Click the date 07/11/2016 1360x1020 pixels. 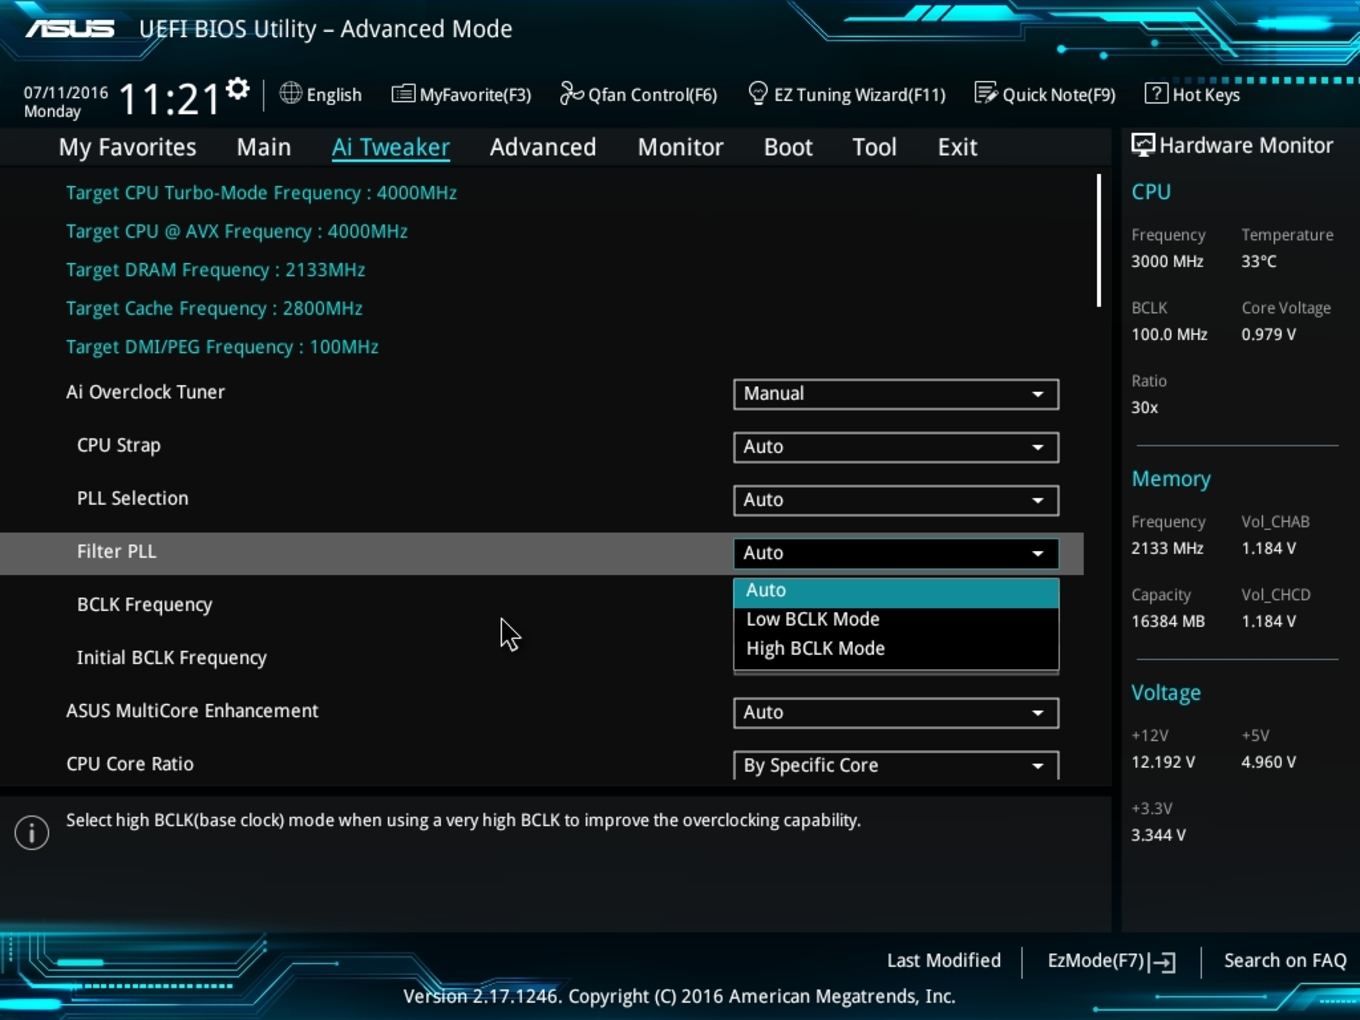coord(66,93)
